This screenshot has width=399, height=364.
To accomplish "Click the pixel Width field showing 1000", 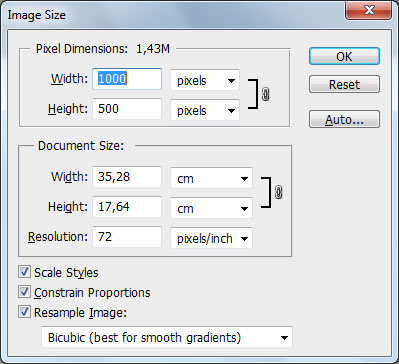I will (x=127, y=79).
